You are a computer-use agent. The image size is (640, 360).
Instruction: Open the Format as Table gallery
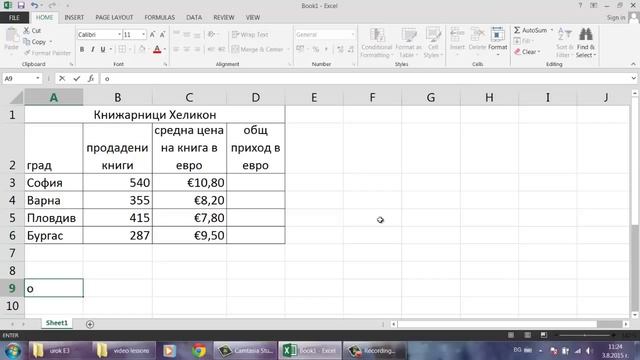pos(408,43)
